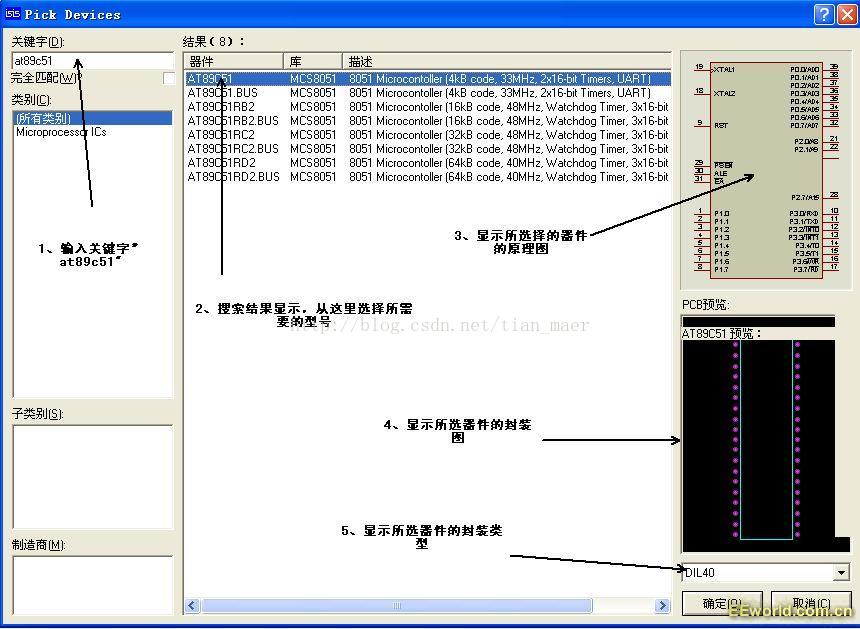This screenshot has width=860, height=629.
Task: Click the schematic preview of AT89C51
Action: point(766,170)
